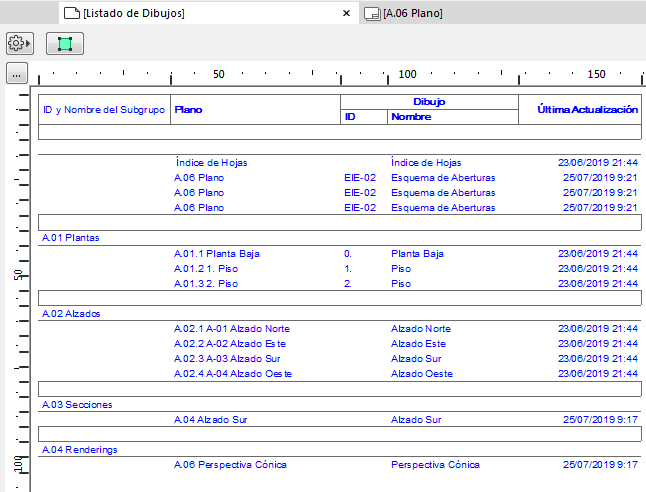Image resolution: width=646 pixels, height=492 pixels.
Task: Click the ID y Nombre del Subgrupo header
Action: pos(103,109)
